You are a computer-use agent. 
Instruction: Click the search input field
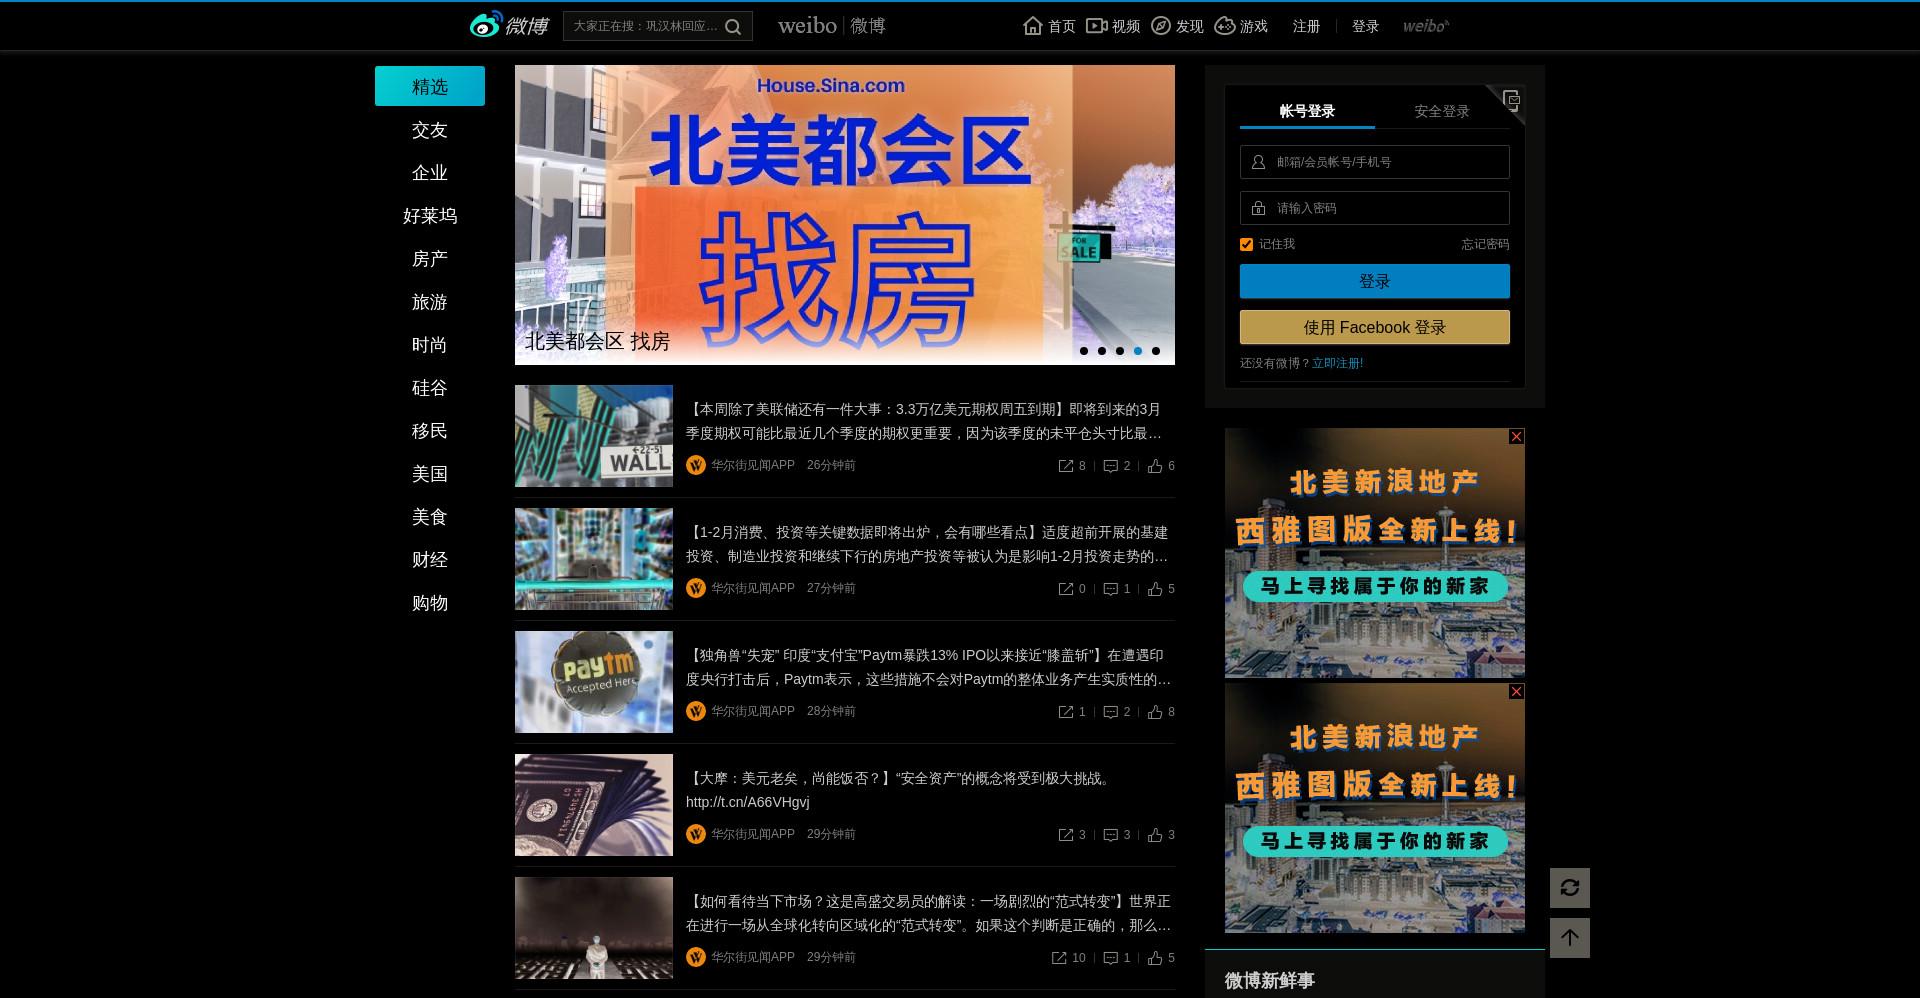click(646, 26)
